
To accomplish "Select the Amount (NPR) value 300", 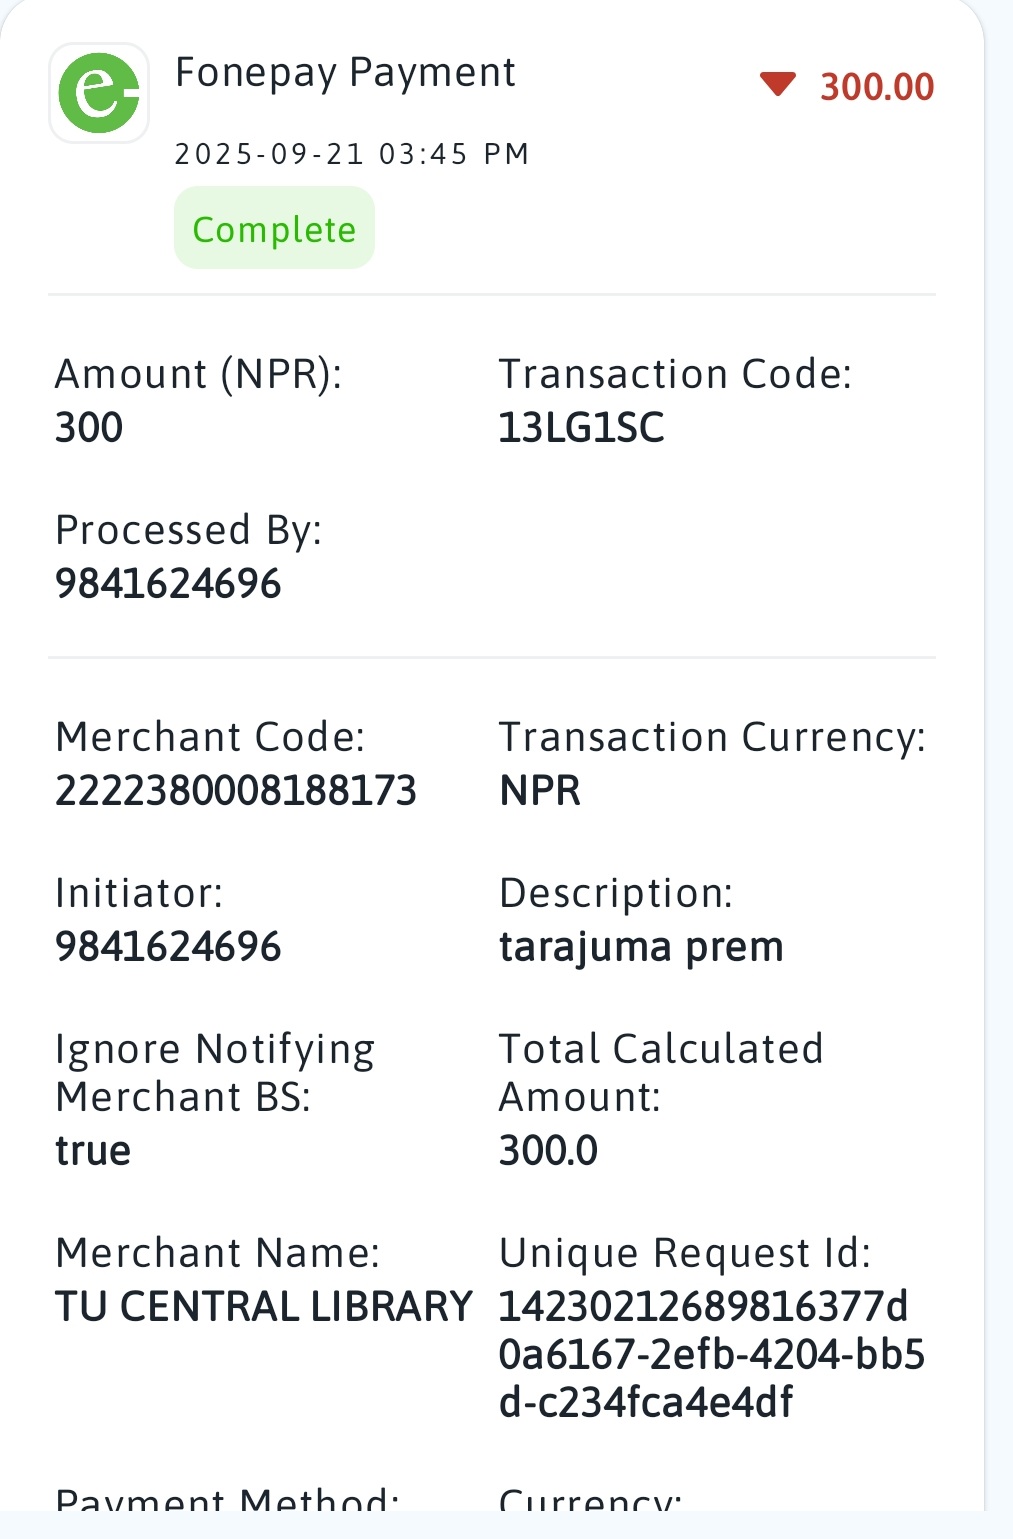I will (x=89, y=428).
